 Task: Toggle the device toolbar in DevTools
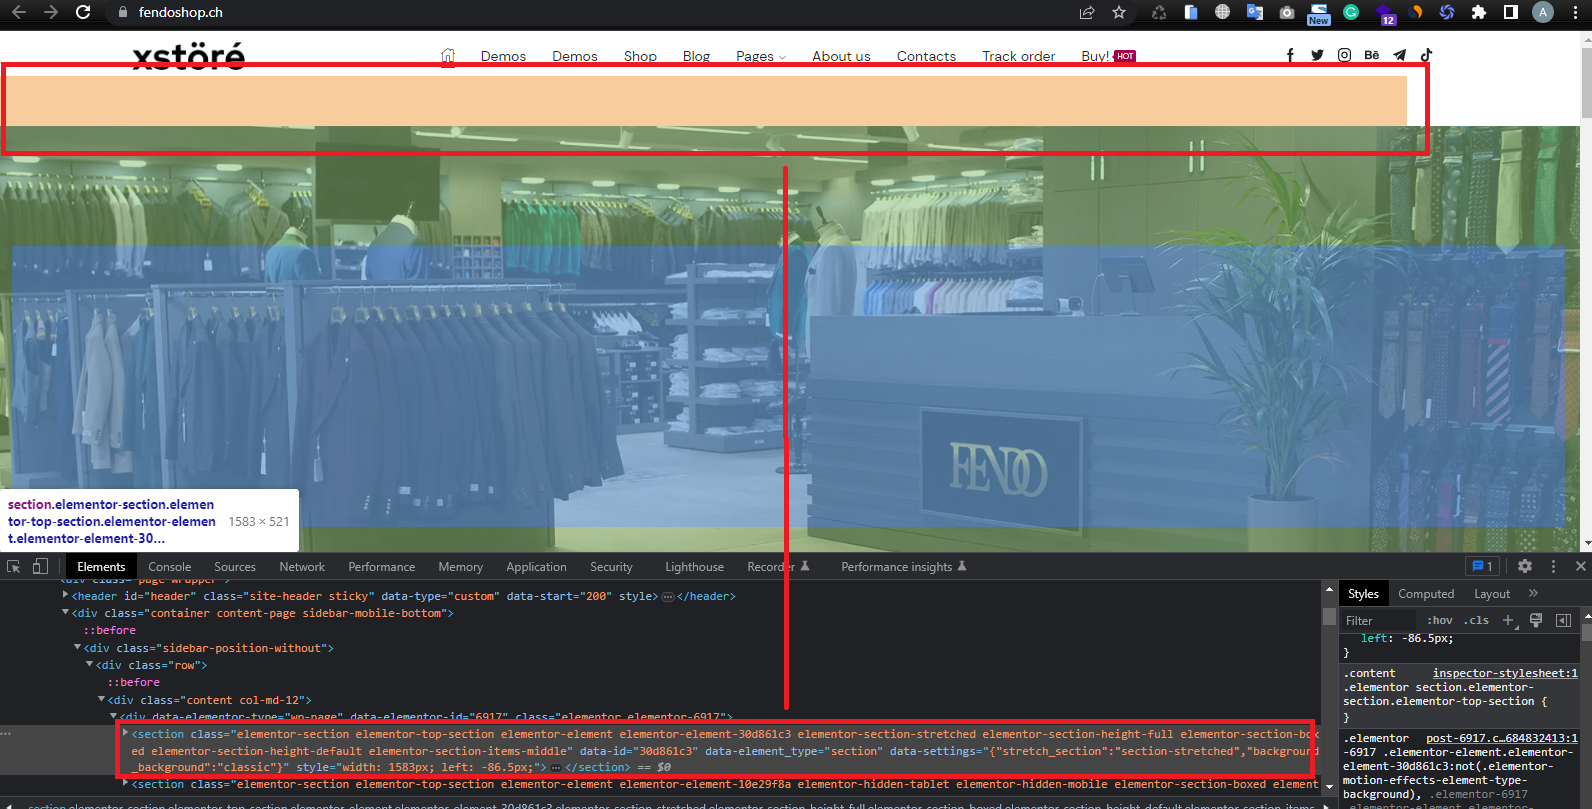click(x=40, y=566)
